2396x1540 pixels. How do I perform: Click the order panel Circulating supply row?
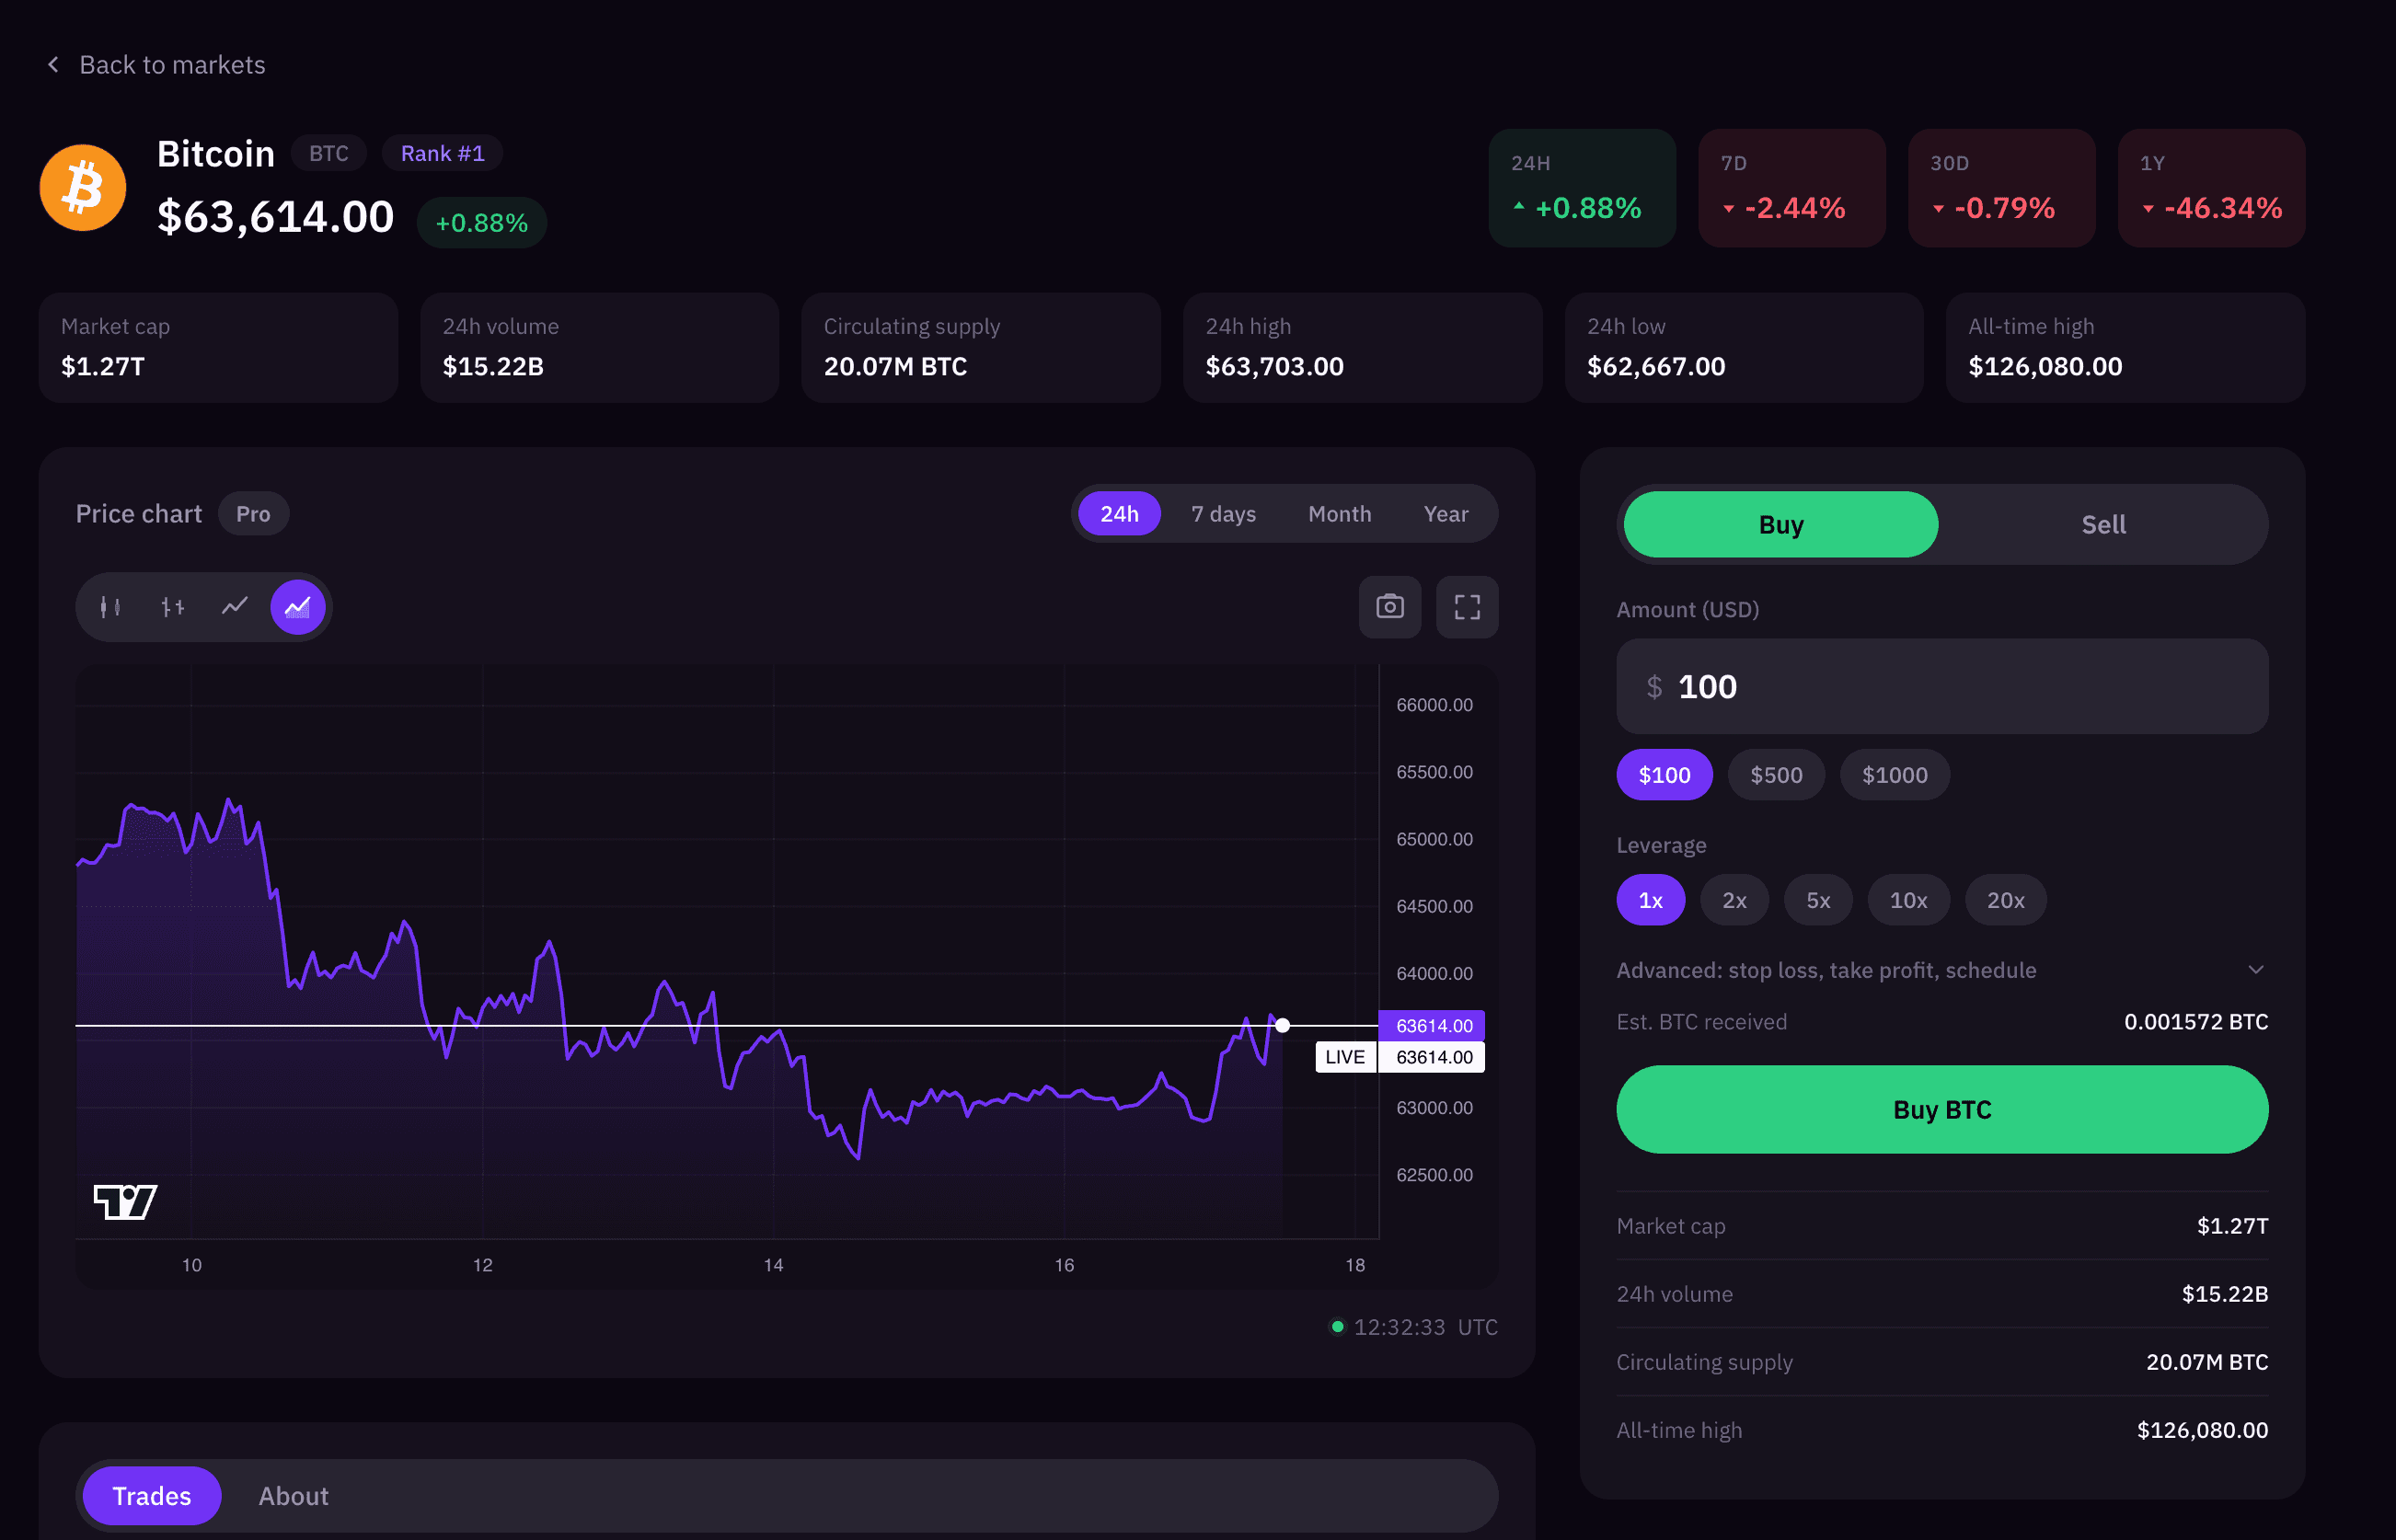click(x=1942, y=1362)
